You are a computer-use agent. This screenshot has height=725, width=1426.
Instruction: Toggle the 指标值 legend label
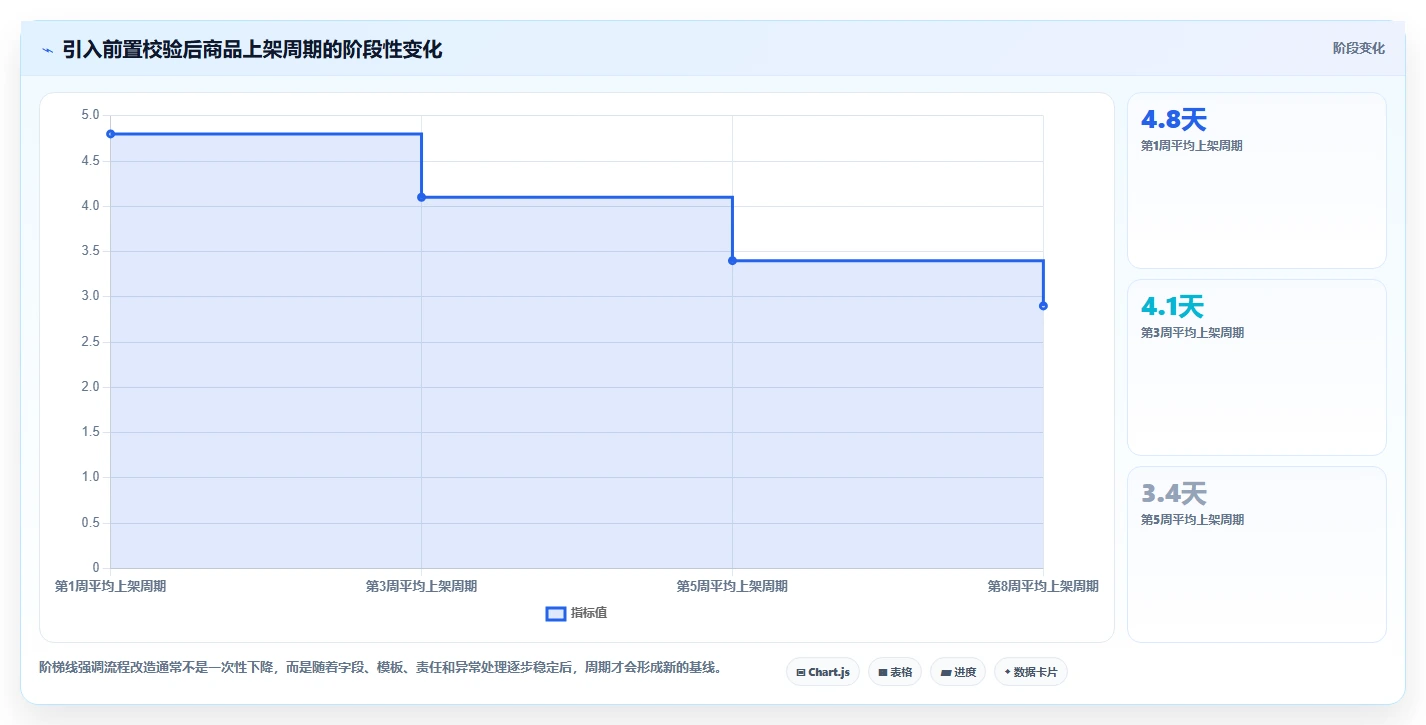pyautogui.click(x=589, y=613)
